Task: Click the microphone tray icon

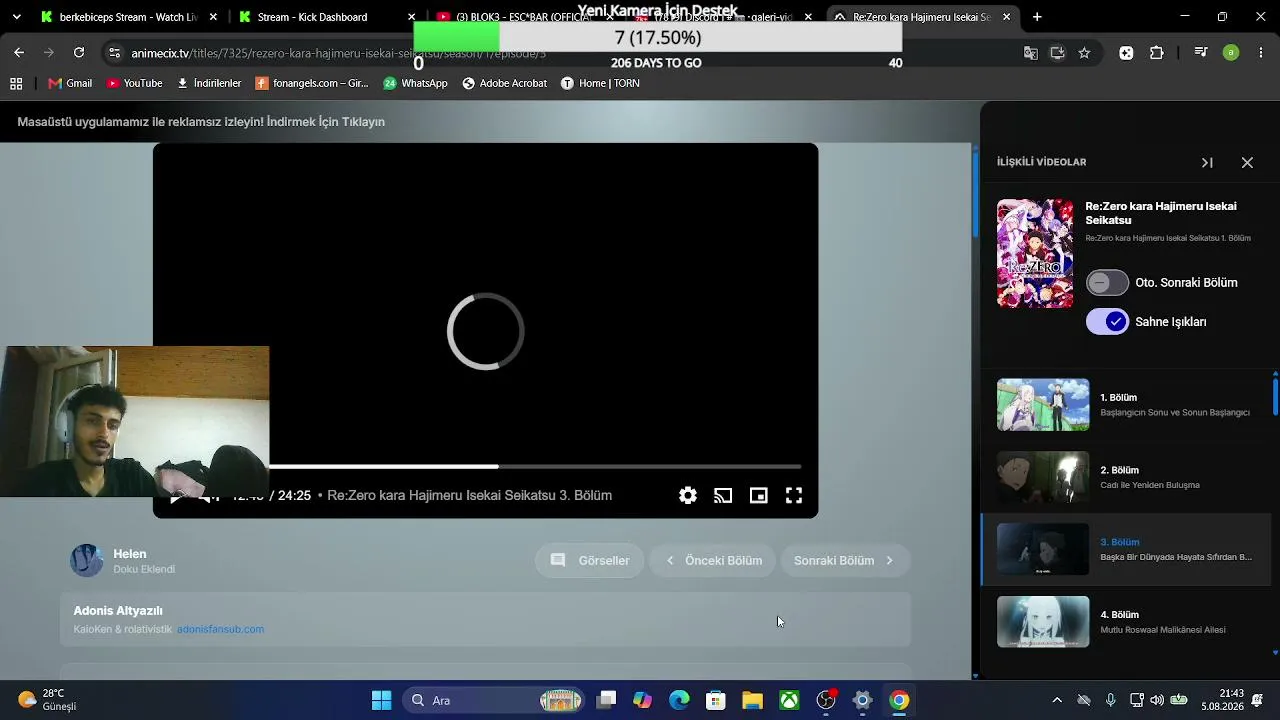Action: pos(1110,700)
